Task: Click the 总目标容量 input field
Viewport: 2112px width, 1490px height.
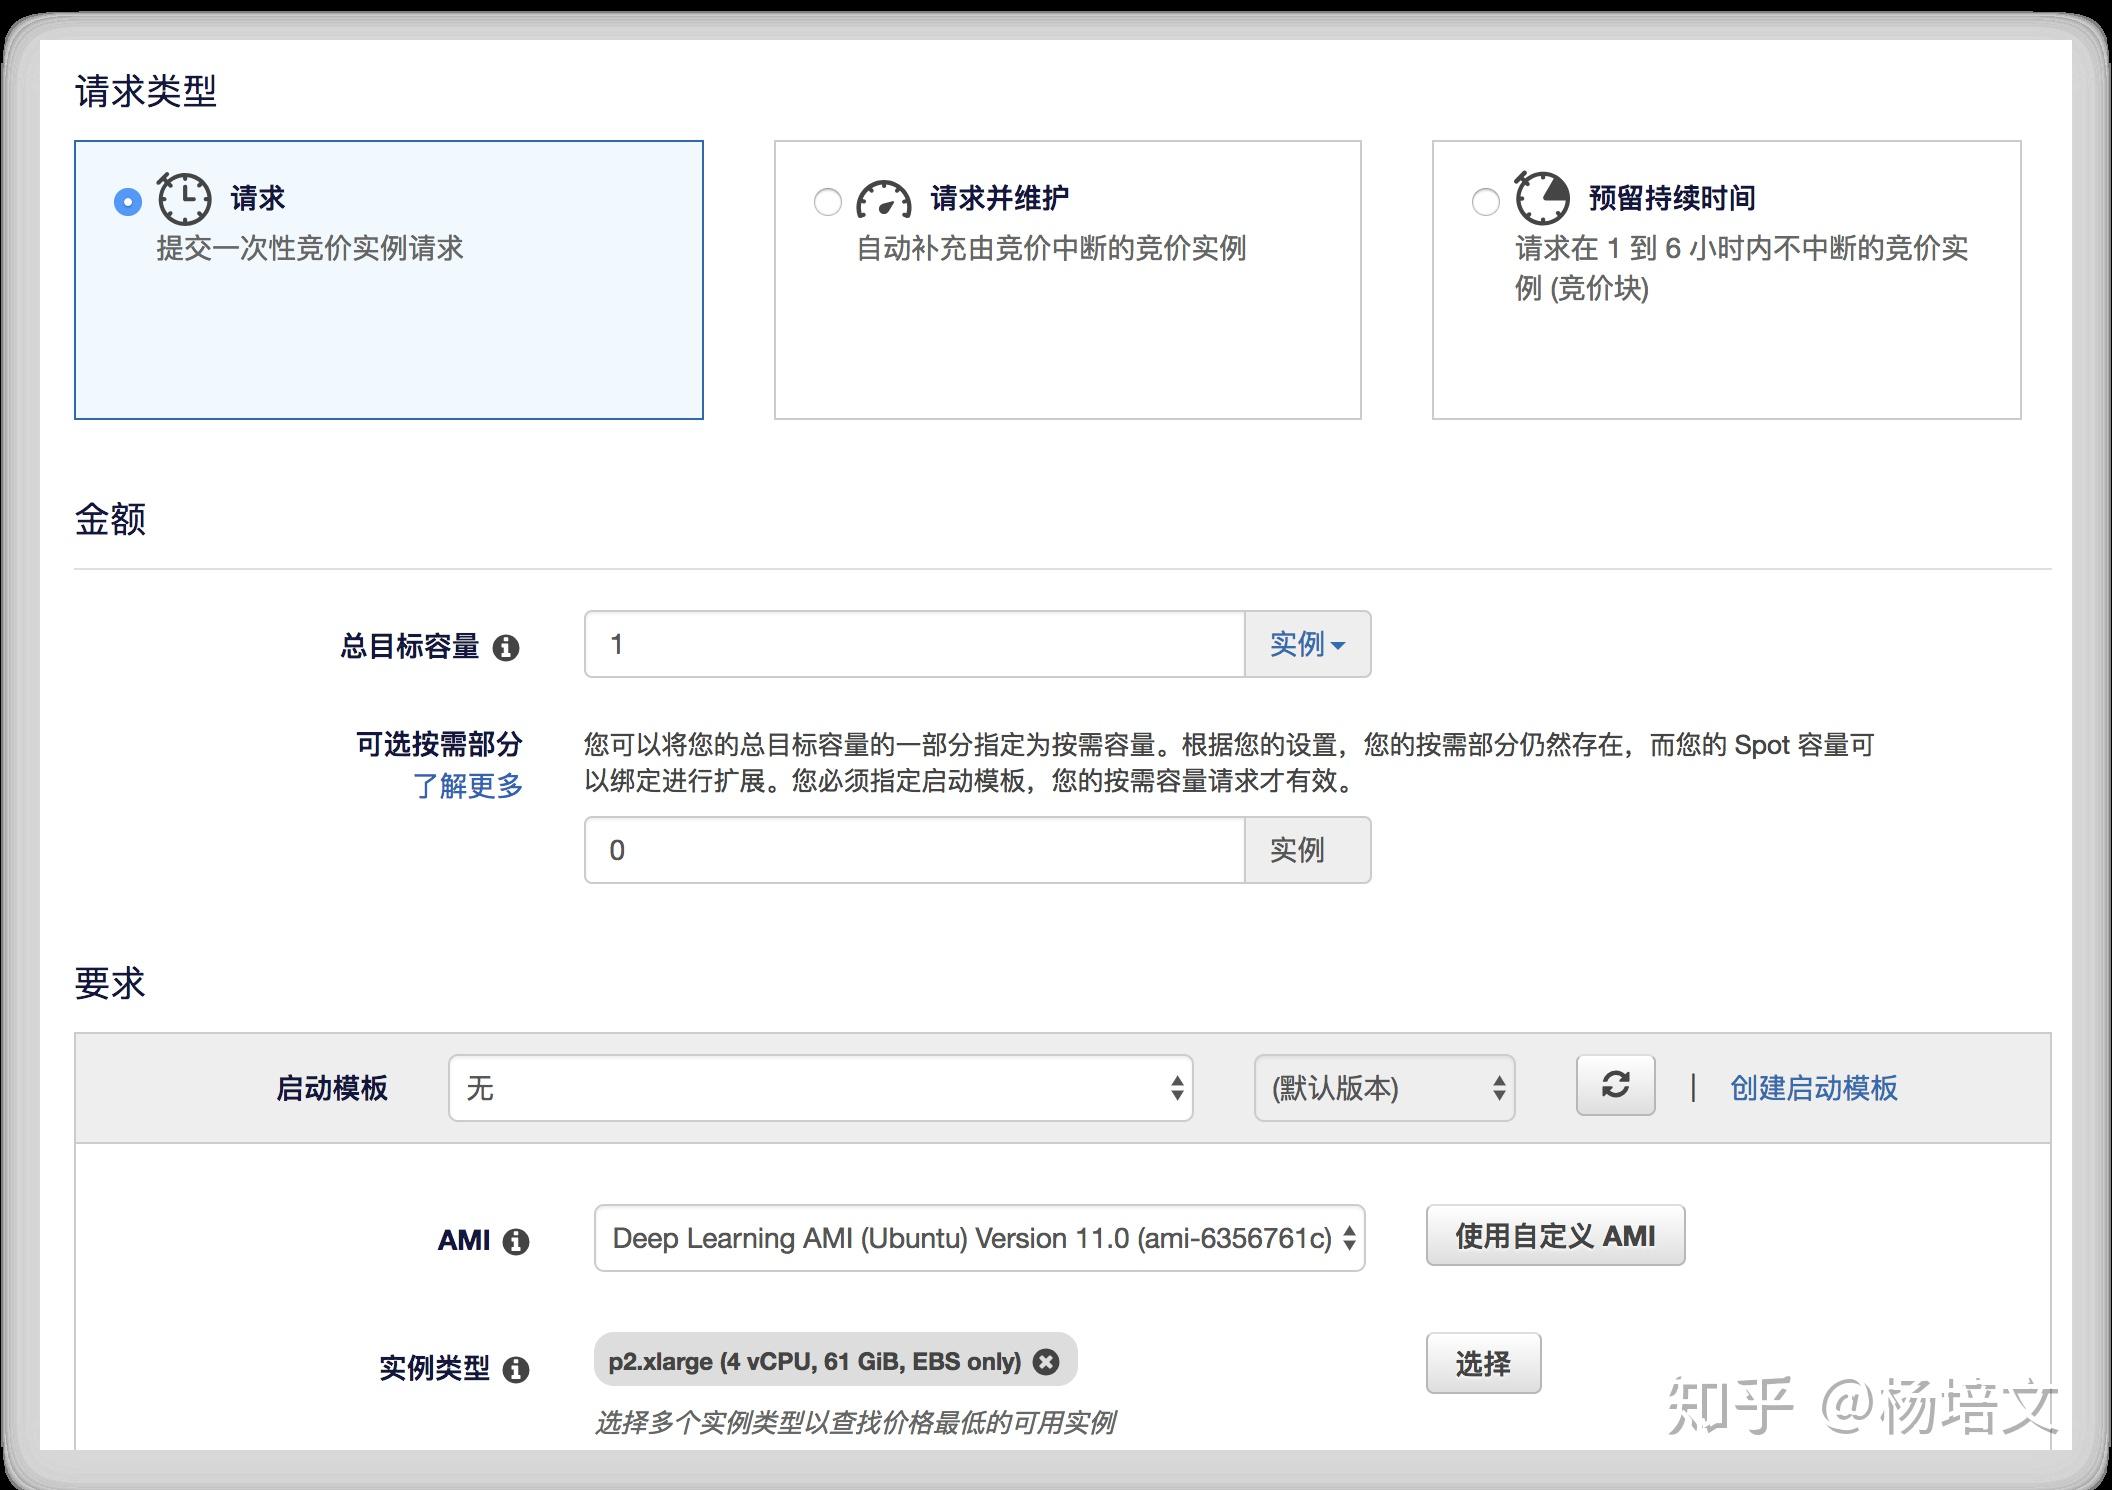Action: coord(914,644)
